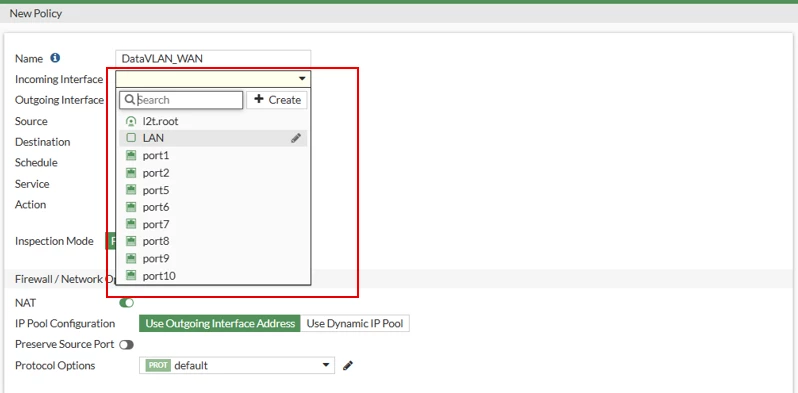Click the port7 interface icon

click(x=131, y=224)
